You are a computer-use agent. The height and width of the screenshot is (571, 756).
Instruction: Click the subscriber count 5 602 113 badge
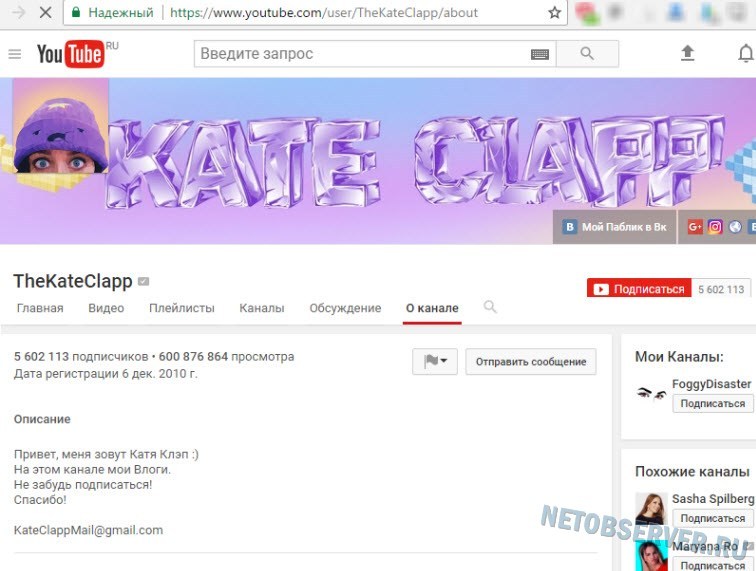(721, 289)
